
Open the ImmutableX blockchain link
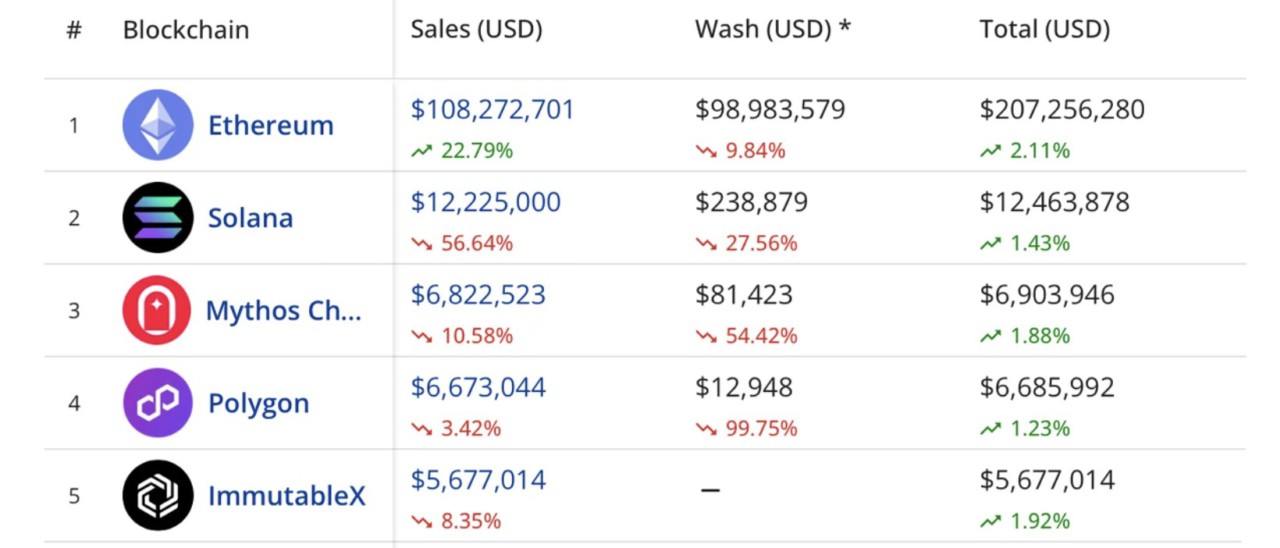point(287,496)
